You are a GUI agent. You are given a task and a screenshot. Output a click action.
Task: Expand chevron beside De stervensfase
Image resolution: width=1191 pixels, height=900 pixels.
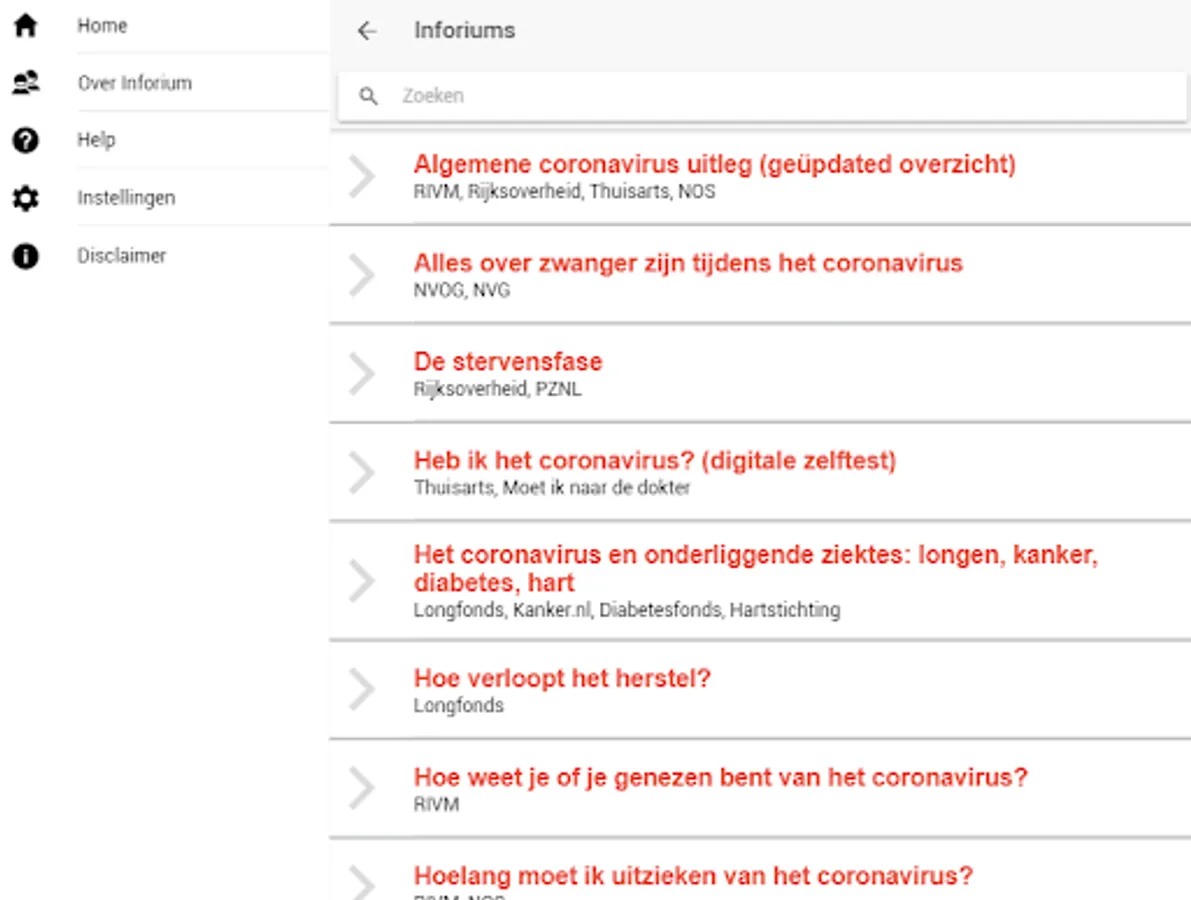(361, 373)
